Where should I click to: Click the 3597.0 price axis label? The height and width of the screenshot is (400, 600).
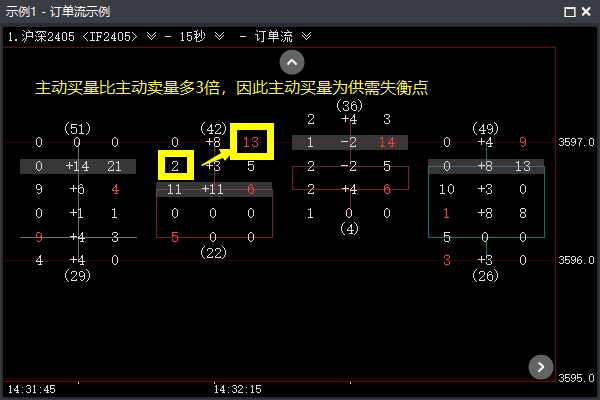[x=577, y=142]
